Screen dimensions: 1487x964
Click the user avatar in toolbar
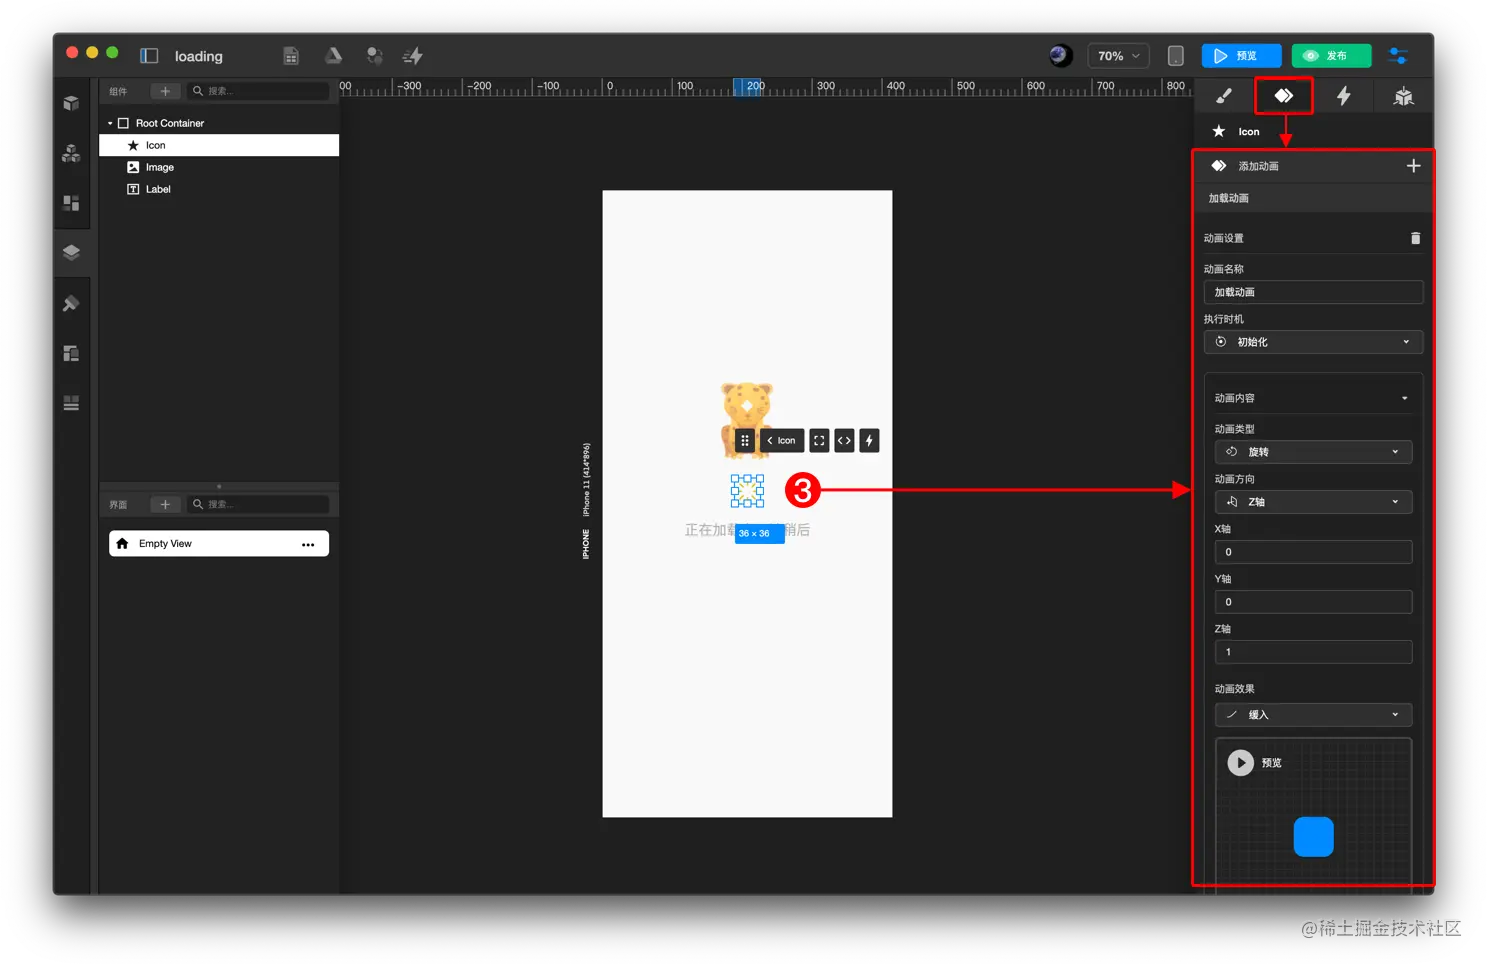coord(1060,56)
